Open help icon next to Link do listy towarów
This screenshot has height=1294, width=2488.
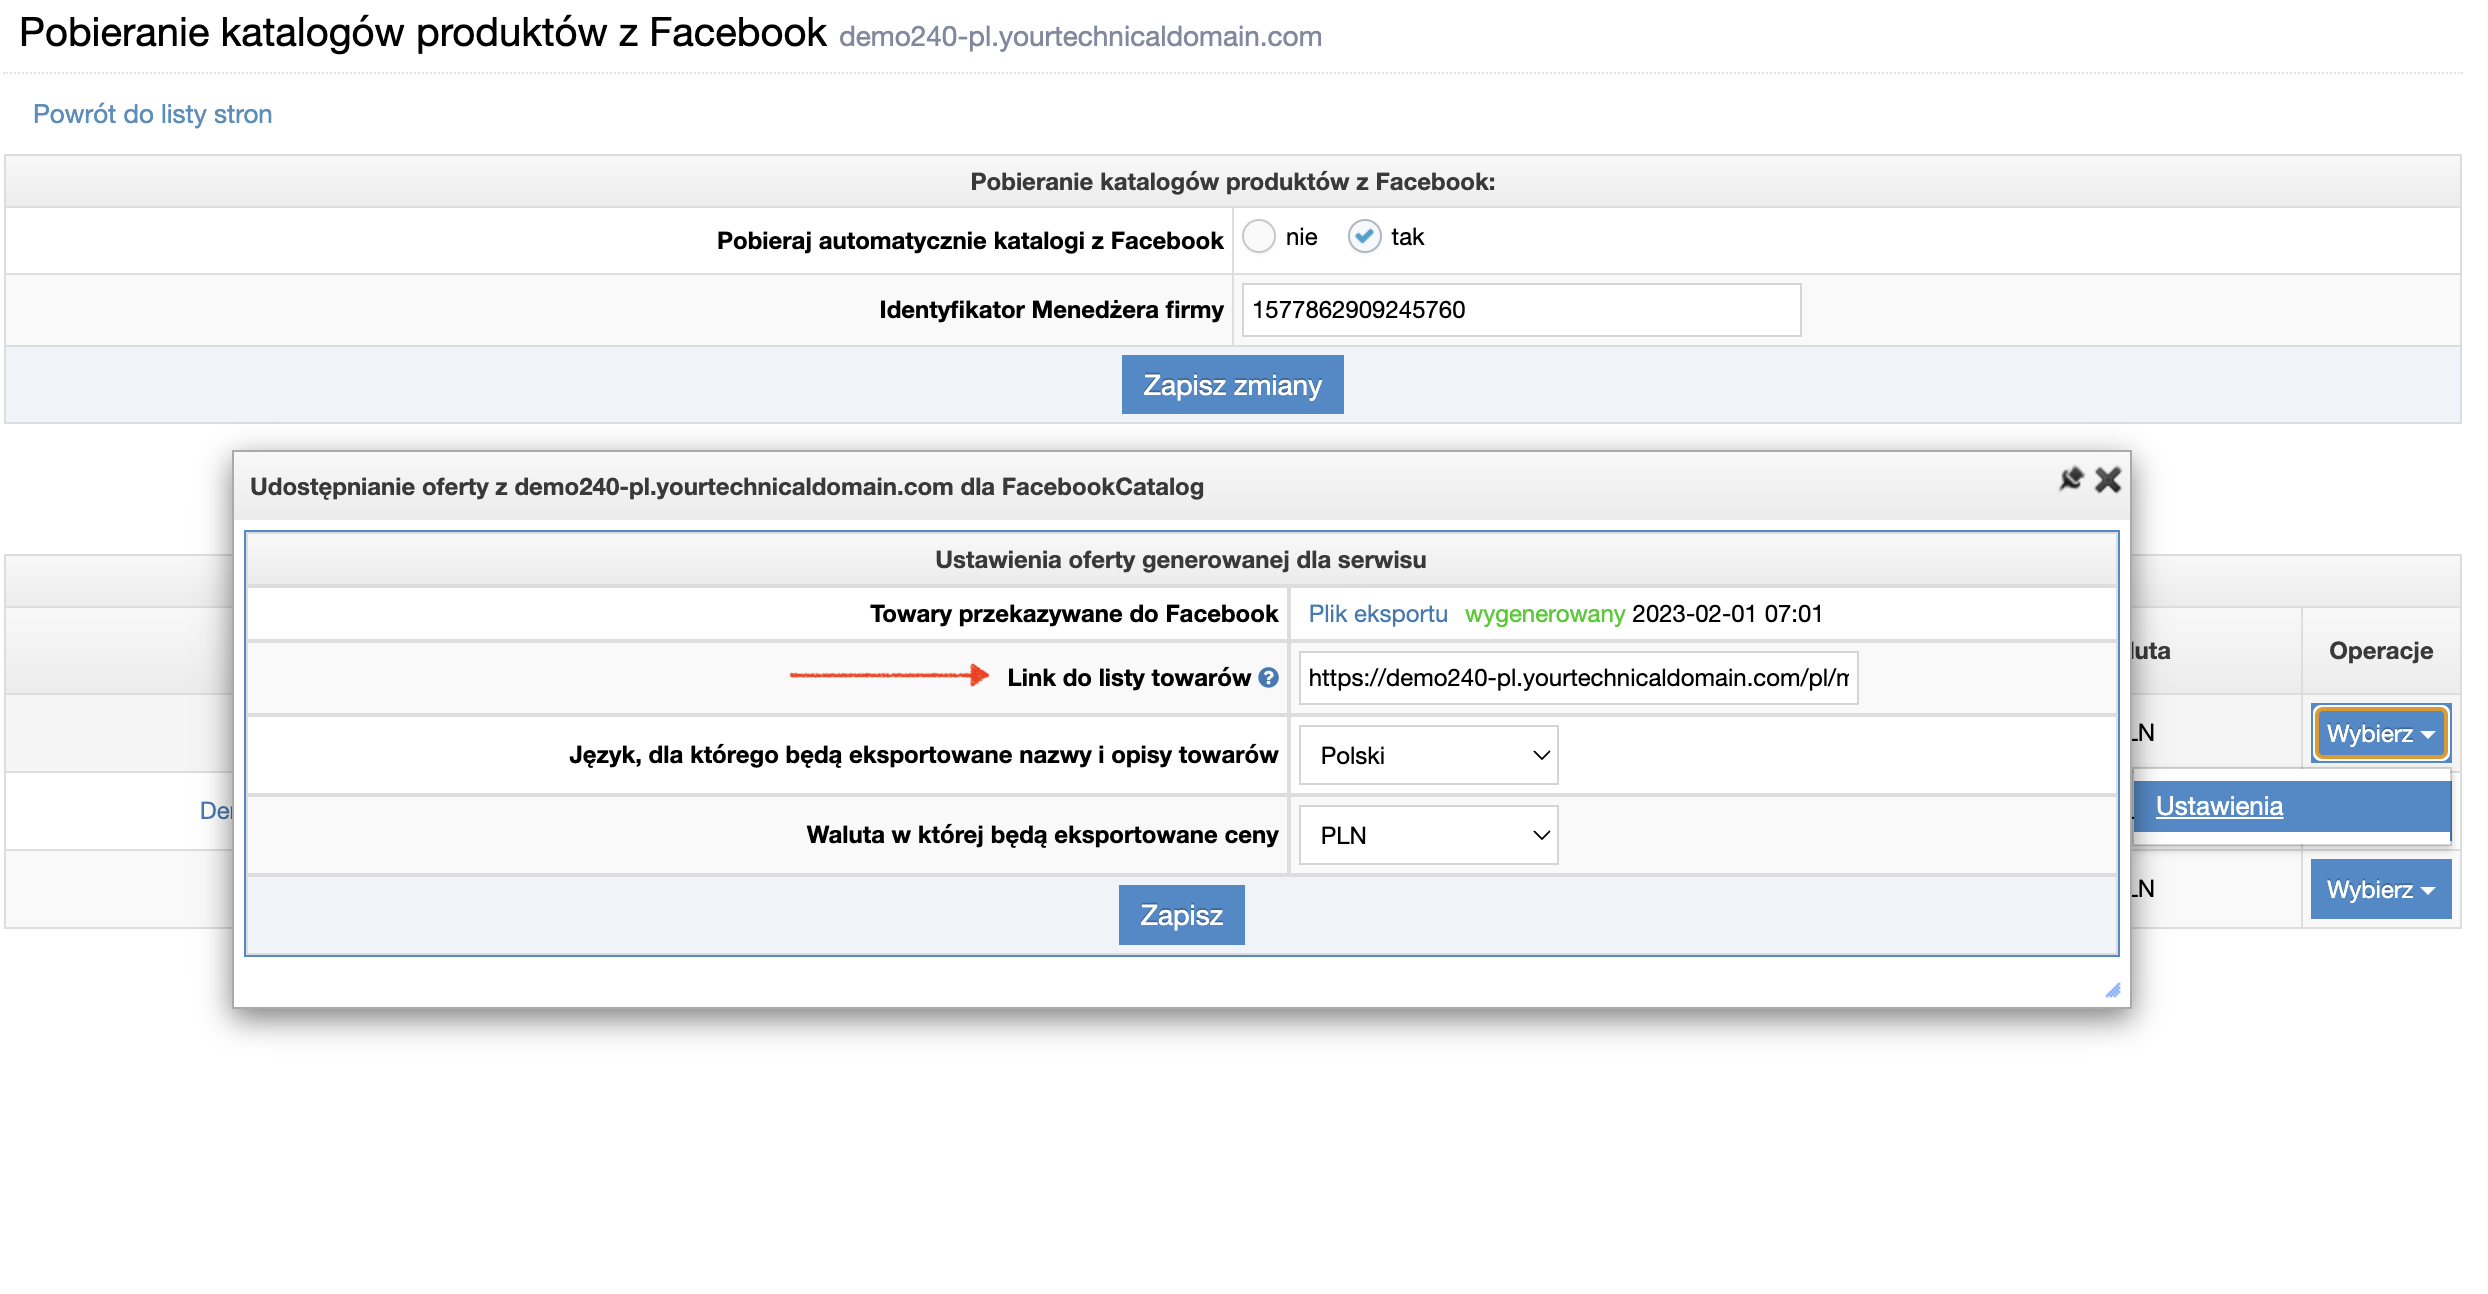pyautogui.click(x=1269, y=678)
